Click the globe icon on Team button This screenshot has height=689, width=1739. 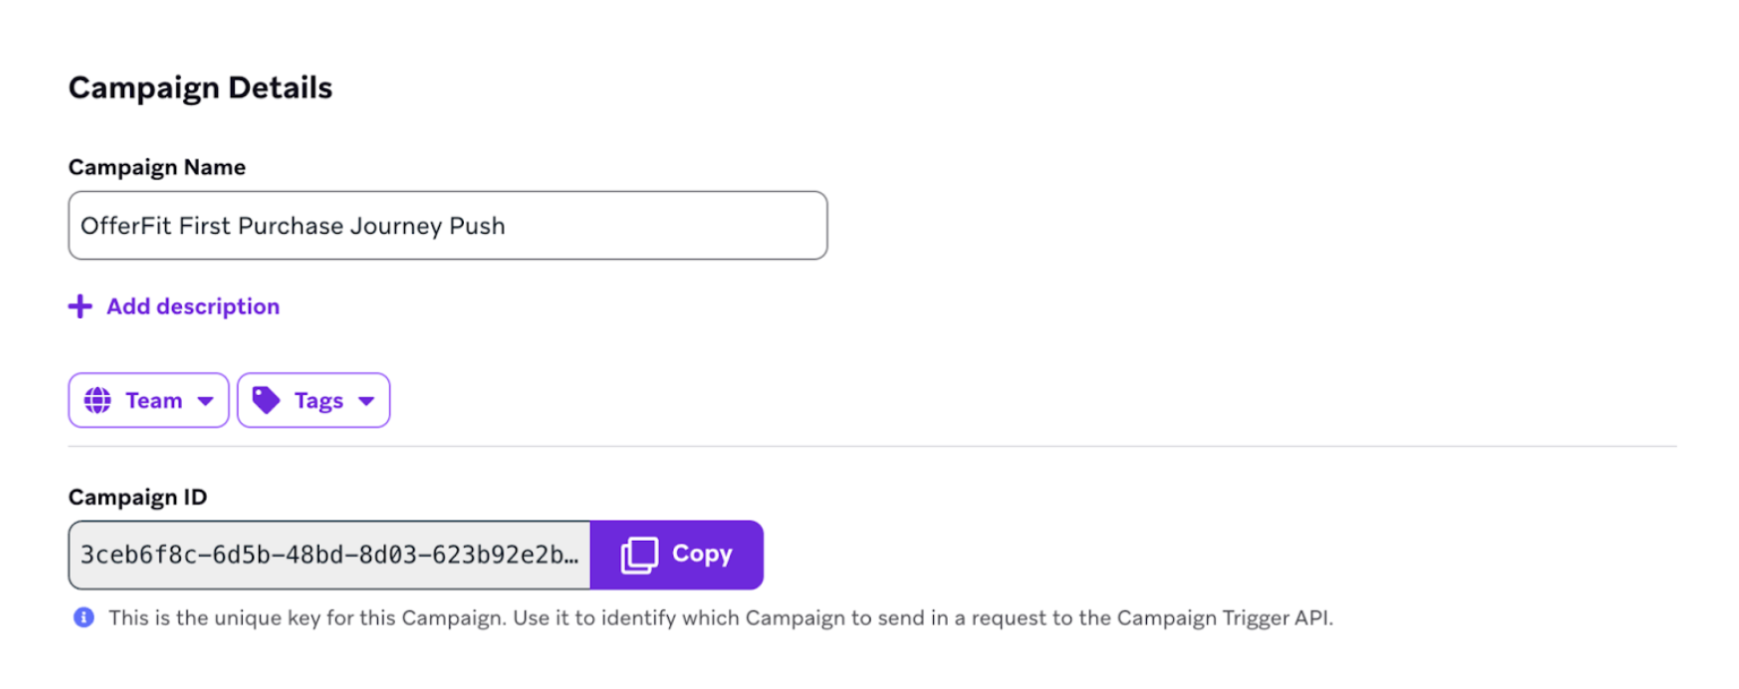[98, 401]
